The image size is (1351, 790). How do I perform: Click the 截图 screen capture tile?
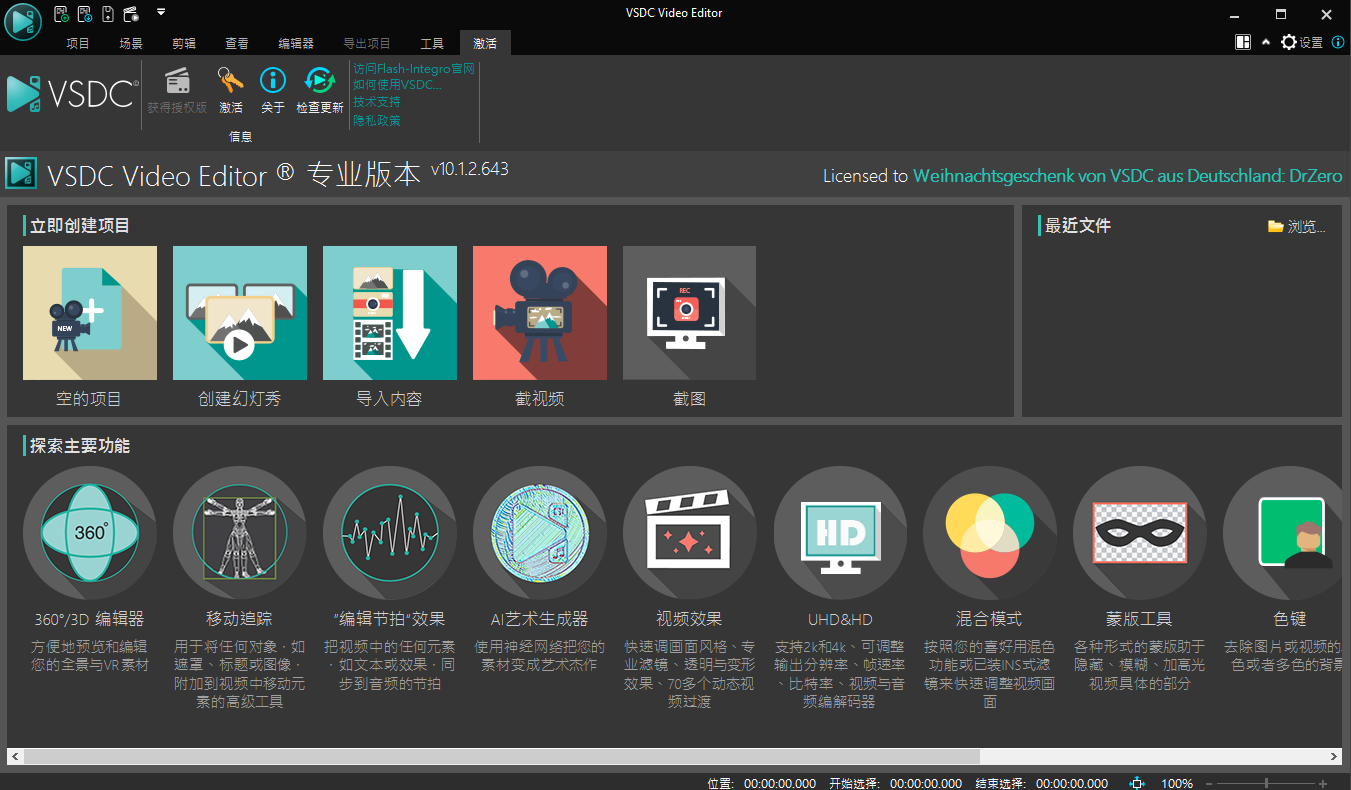coord(690,313)
